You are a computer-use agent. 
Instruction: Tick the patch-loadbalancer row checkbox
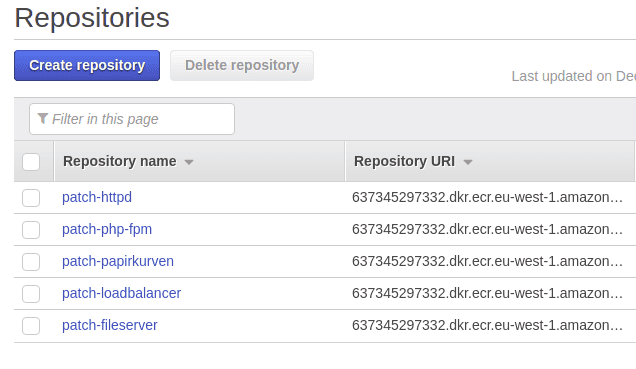coord(31,294)
